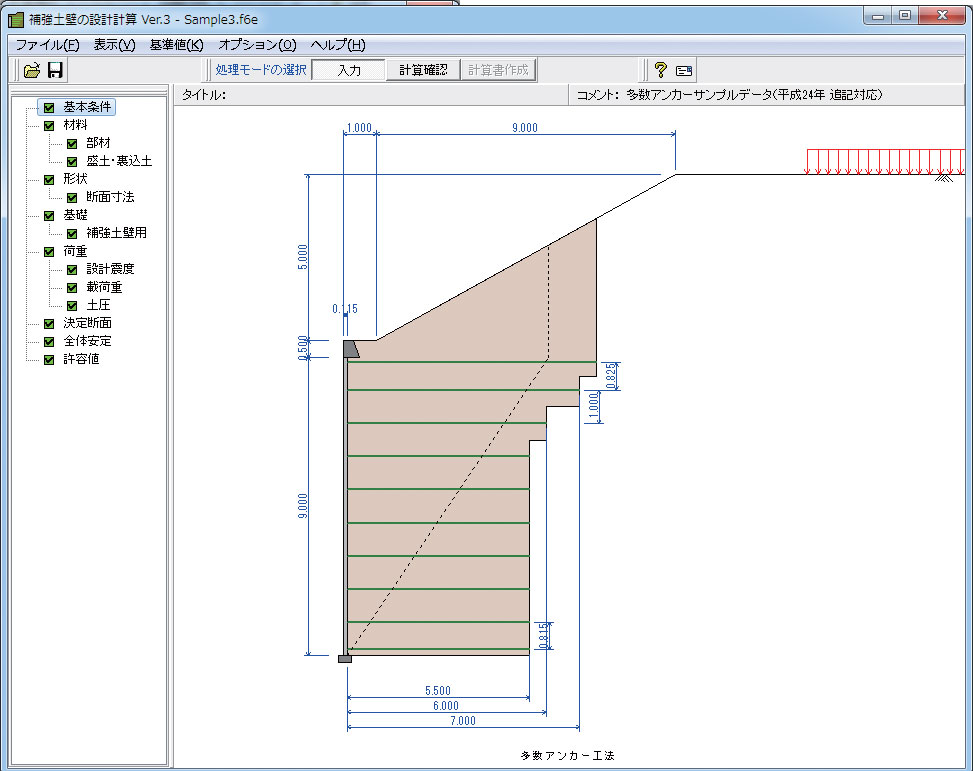Click the card icon next to the help icon
The image size is (973, 771).
pyautogui.click(x=684, y=71)
